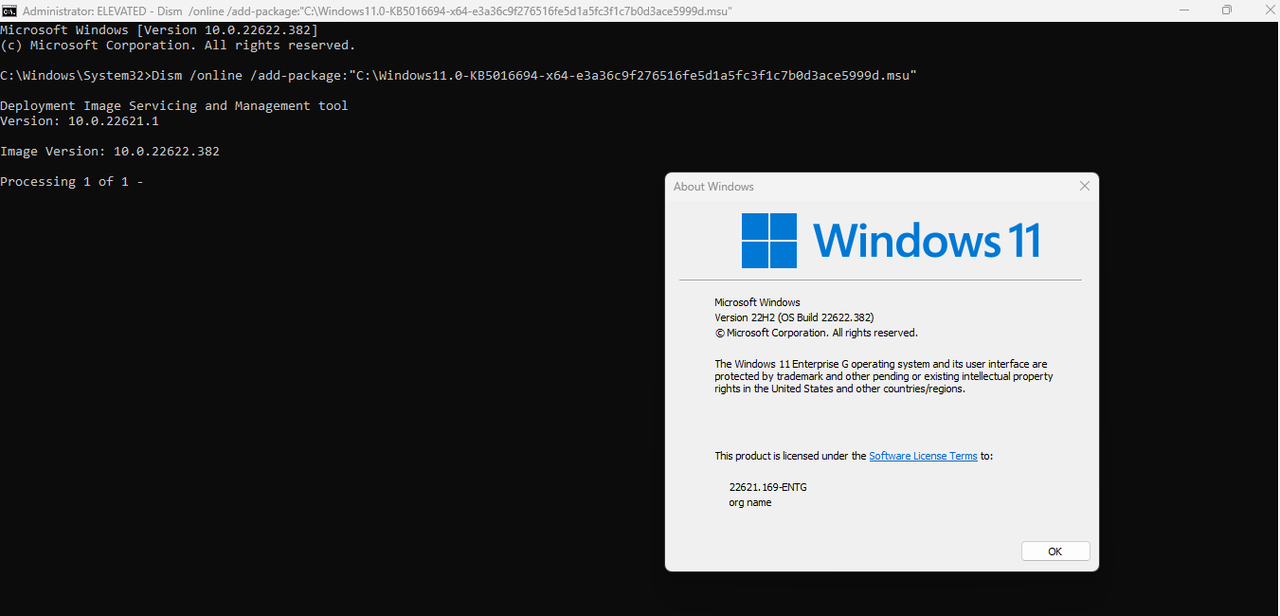
Task: Click the '© Microsoft Corporation. All rights reserved.' dialog text
Action: coord(816,333)
